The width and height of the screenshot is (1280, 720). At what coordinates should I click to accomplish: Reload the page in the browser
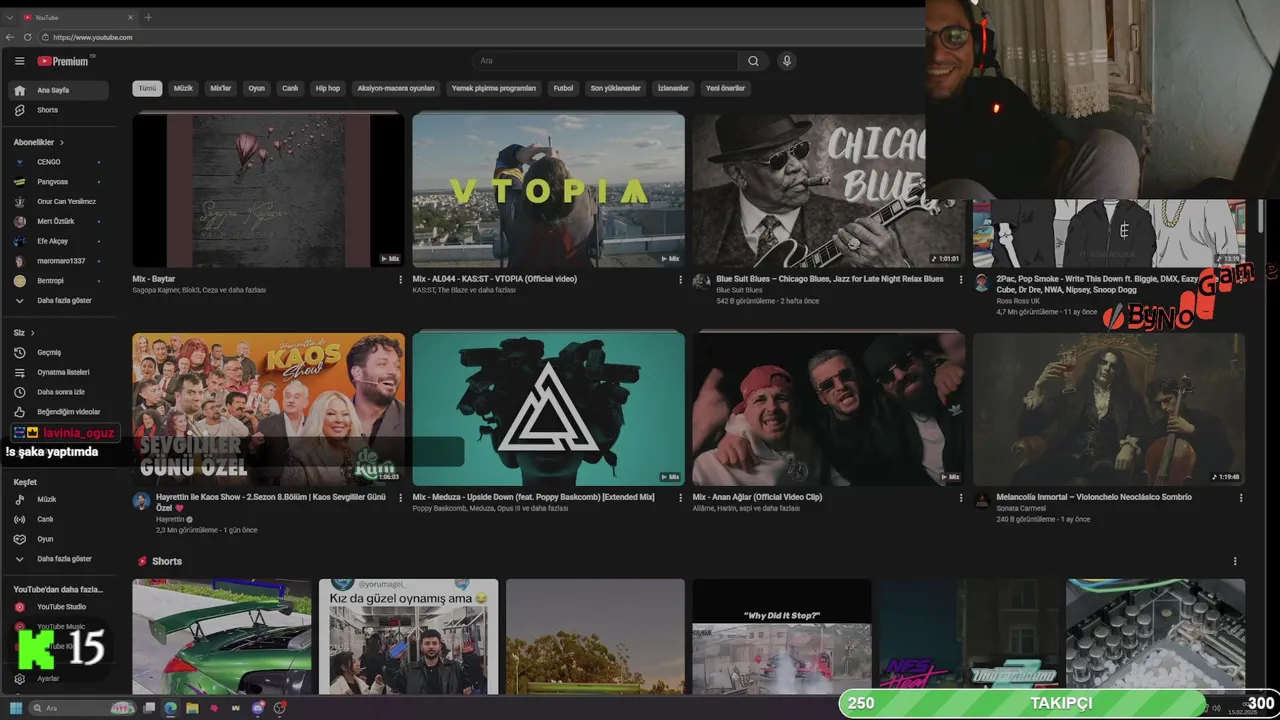[x=27, y=37]
